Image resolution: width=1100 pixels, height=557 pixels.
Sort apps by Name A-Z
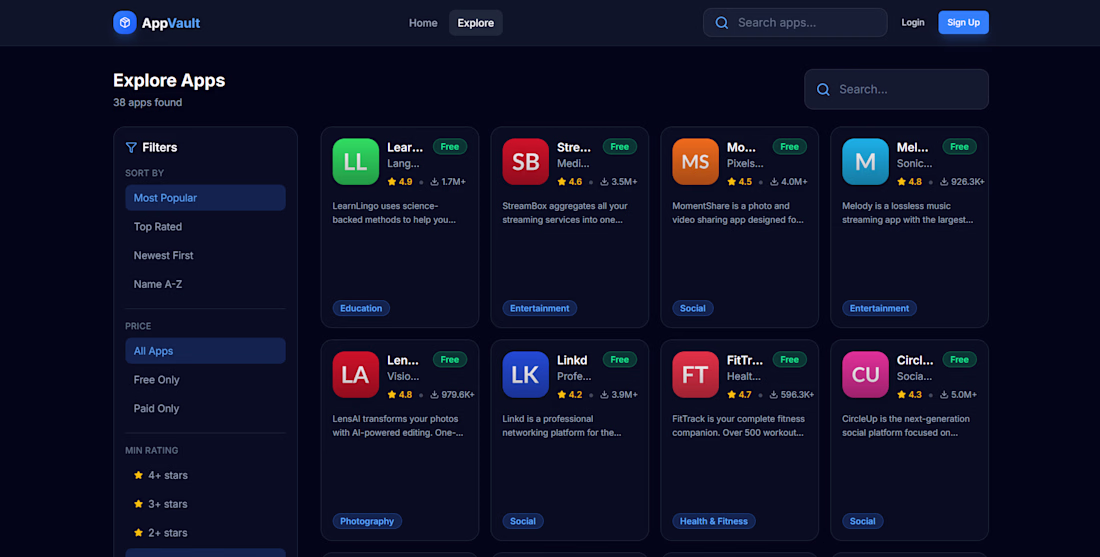206,284
